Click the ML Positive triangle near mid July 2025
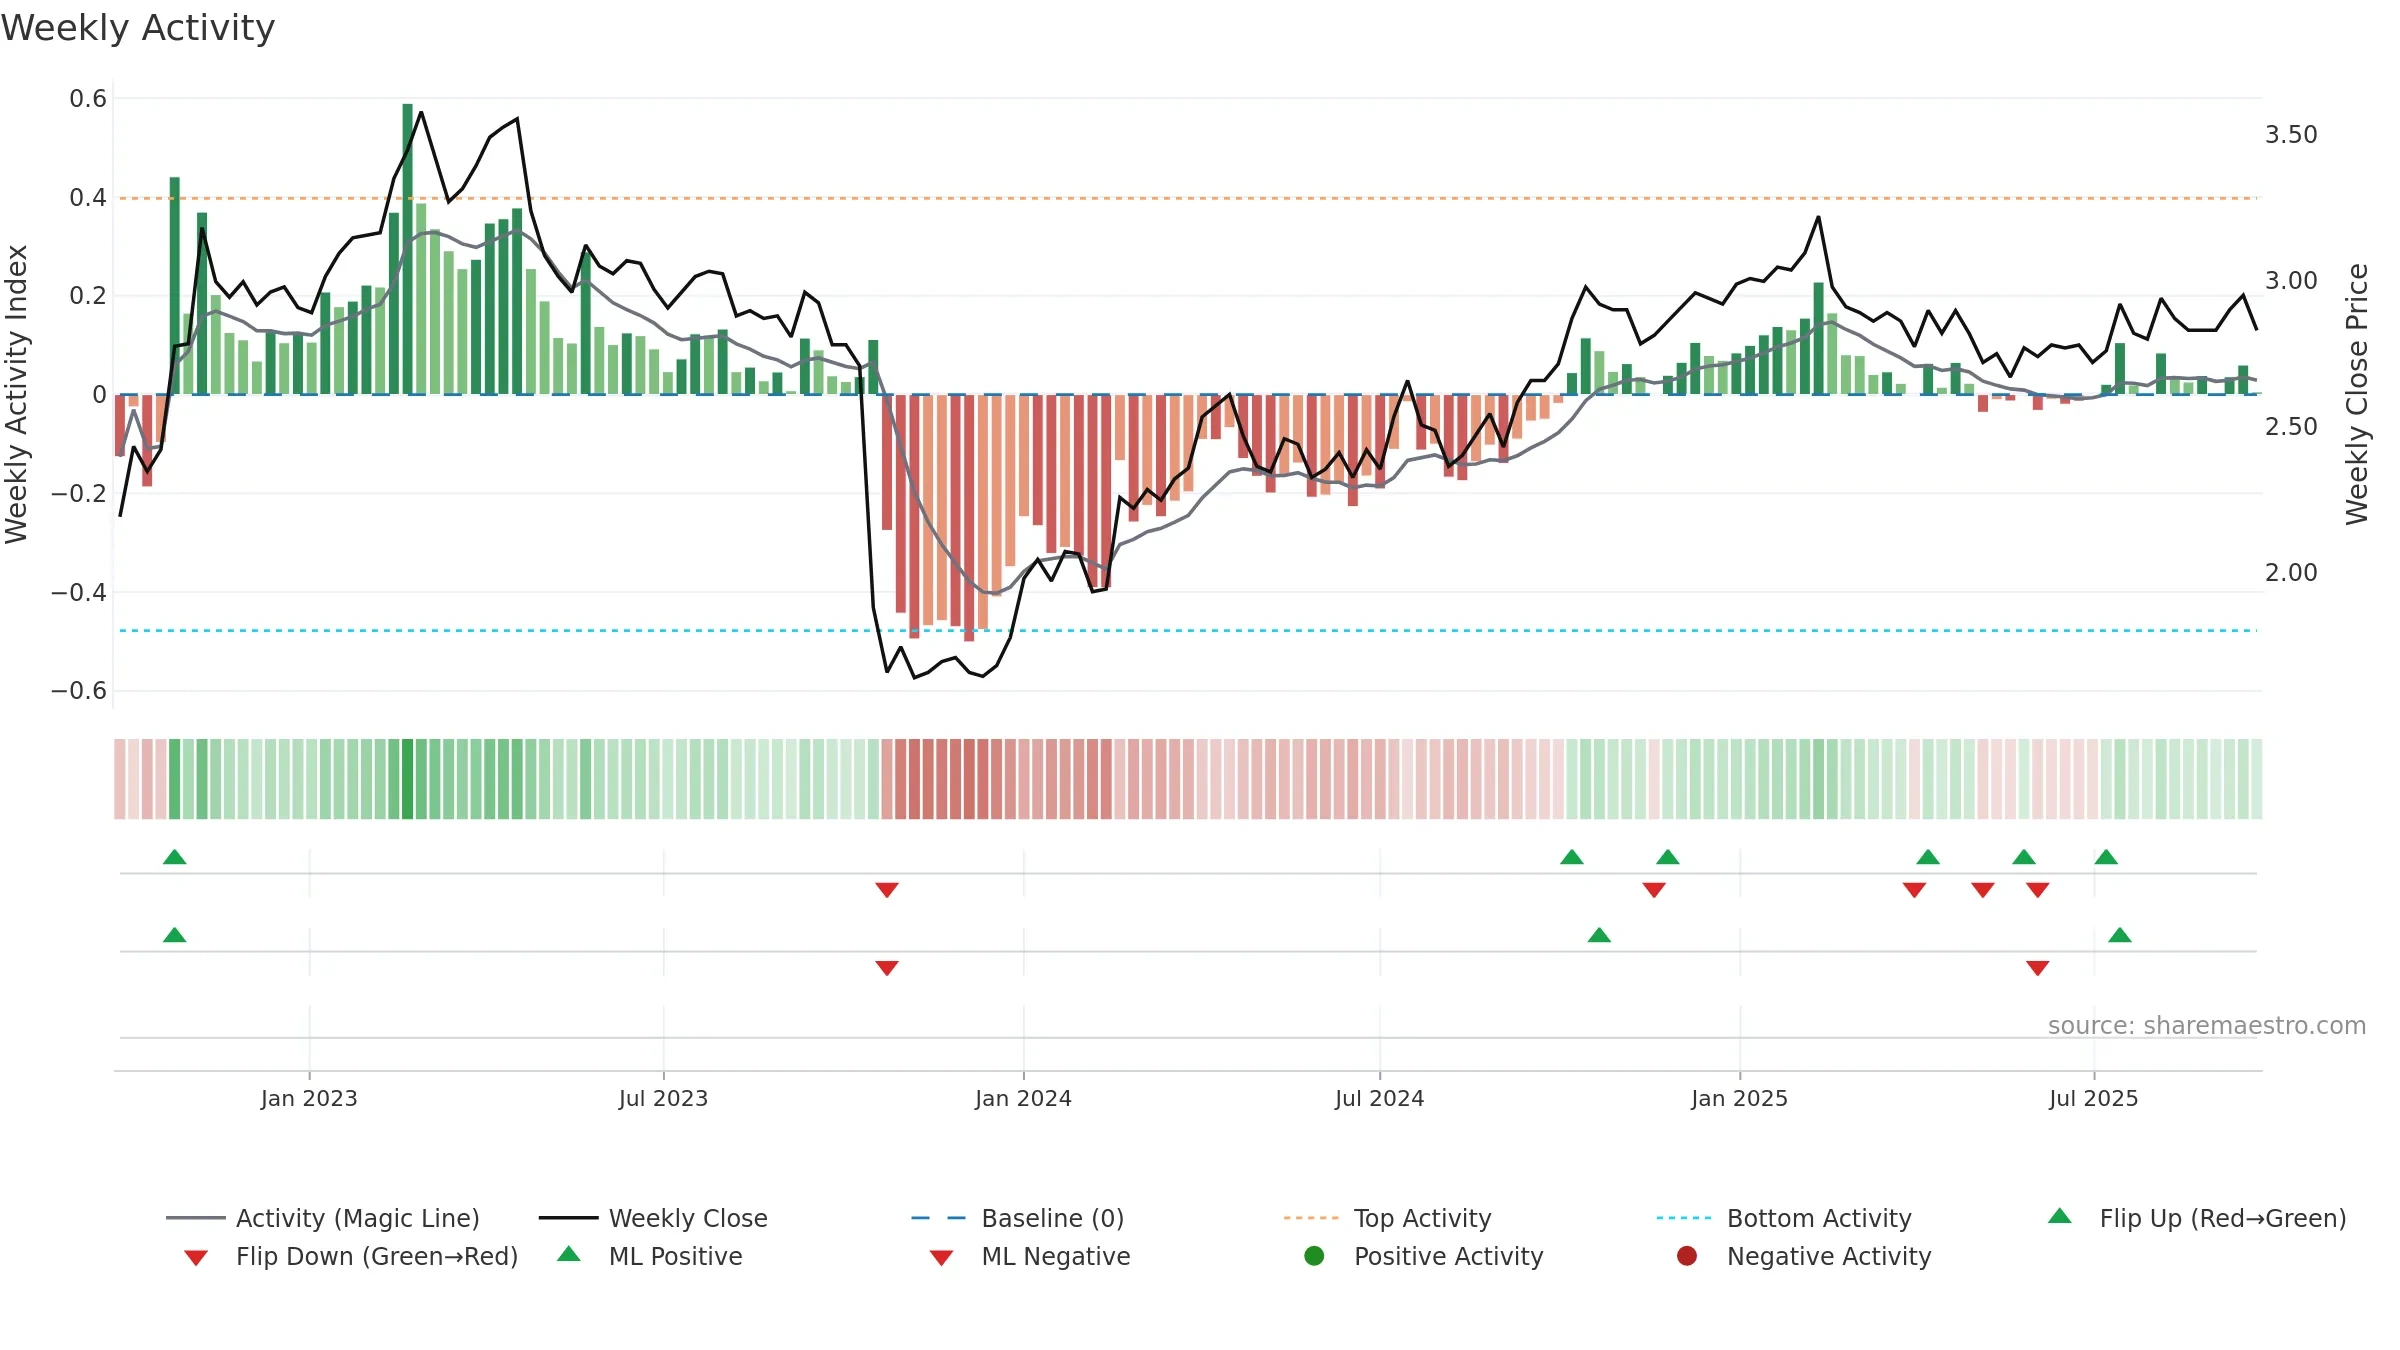This screenshot has width=2400, height=1350. tap(2120, 935)
